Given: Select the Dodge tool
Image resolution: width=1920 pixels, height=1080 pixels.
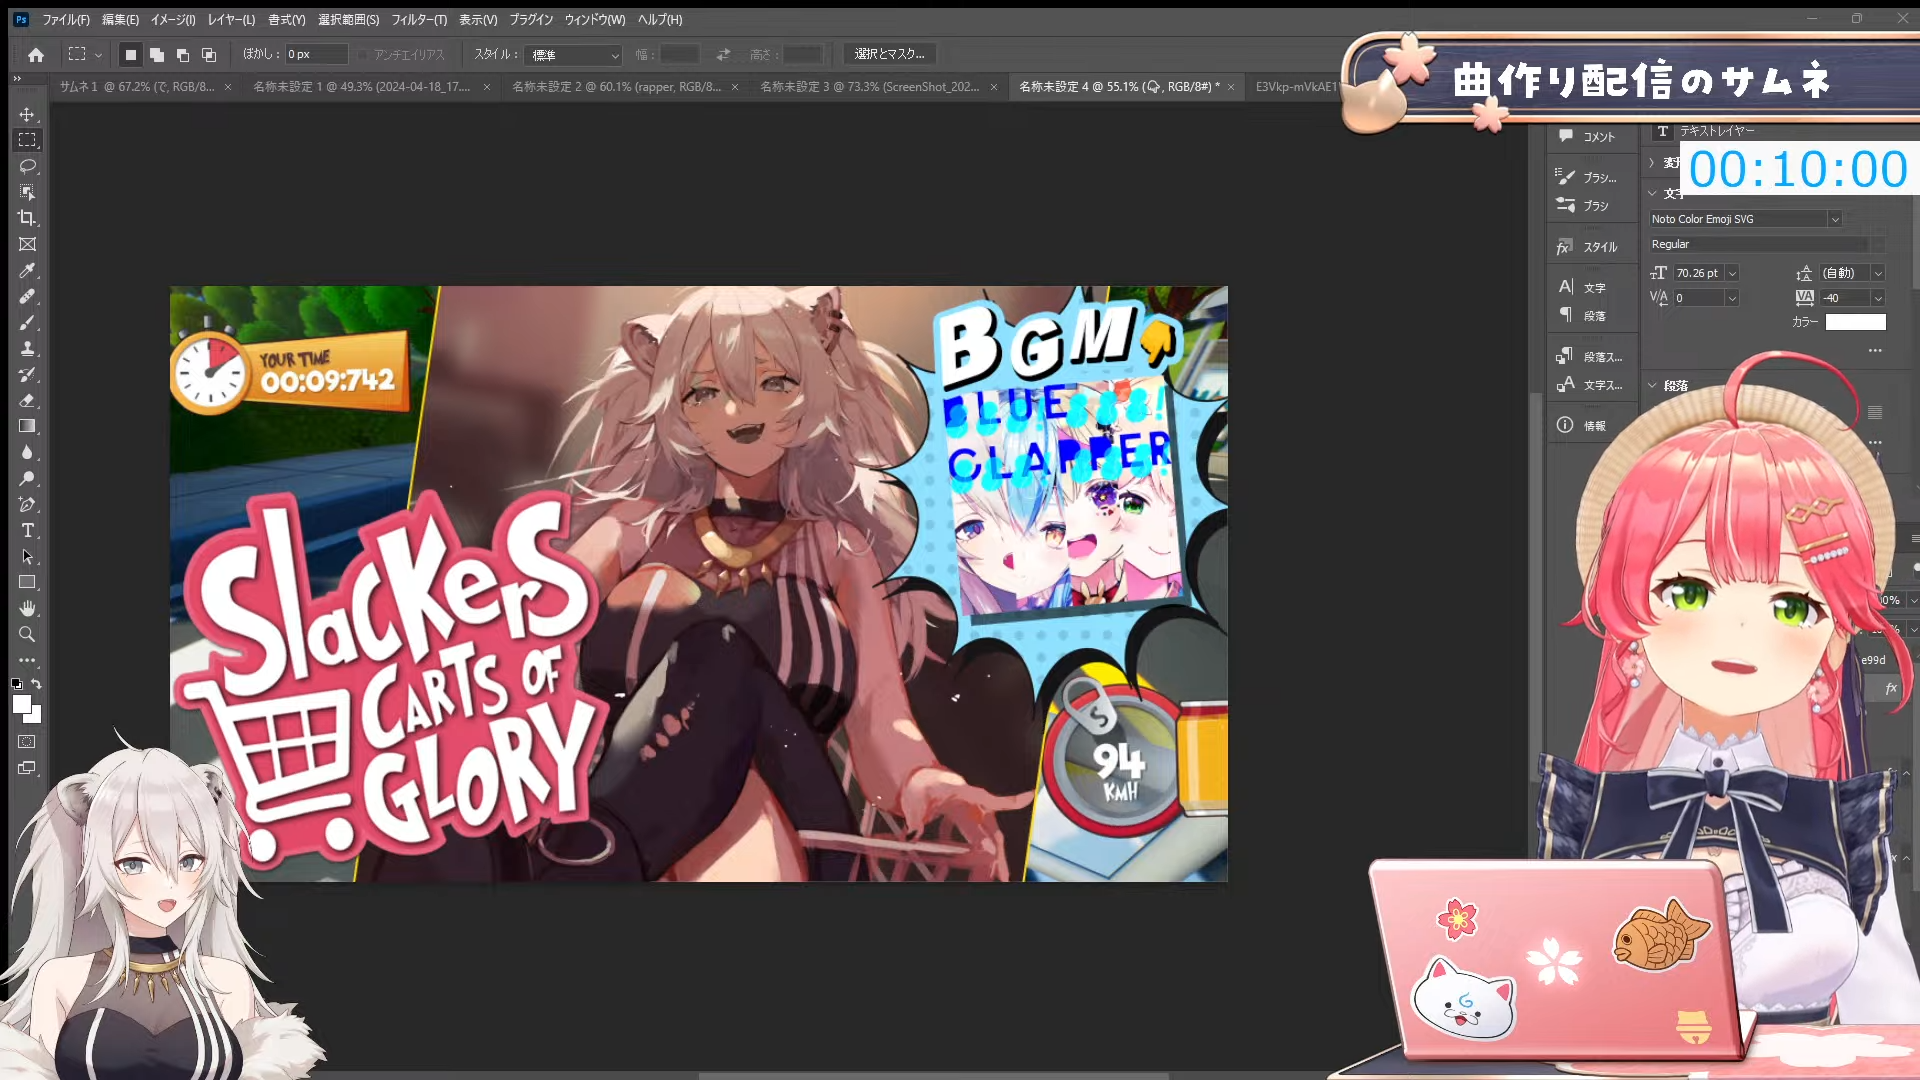Looking at the screenshot, I should click(27, 478).
